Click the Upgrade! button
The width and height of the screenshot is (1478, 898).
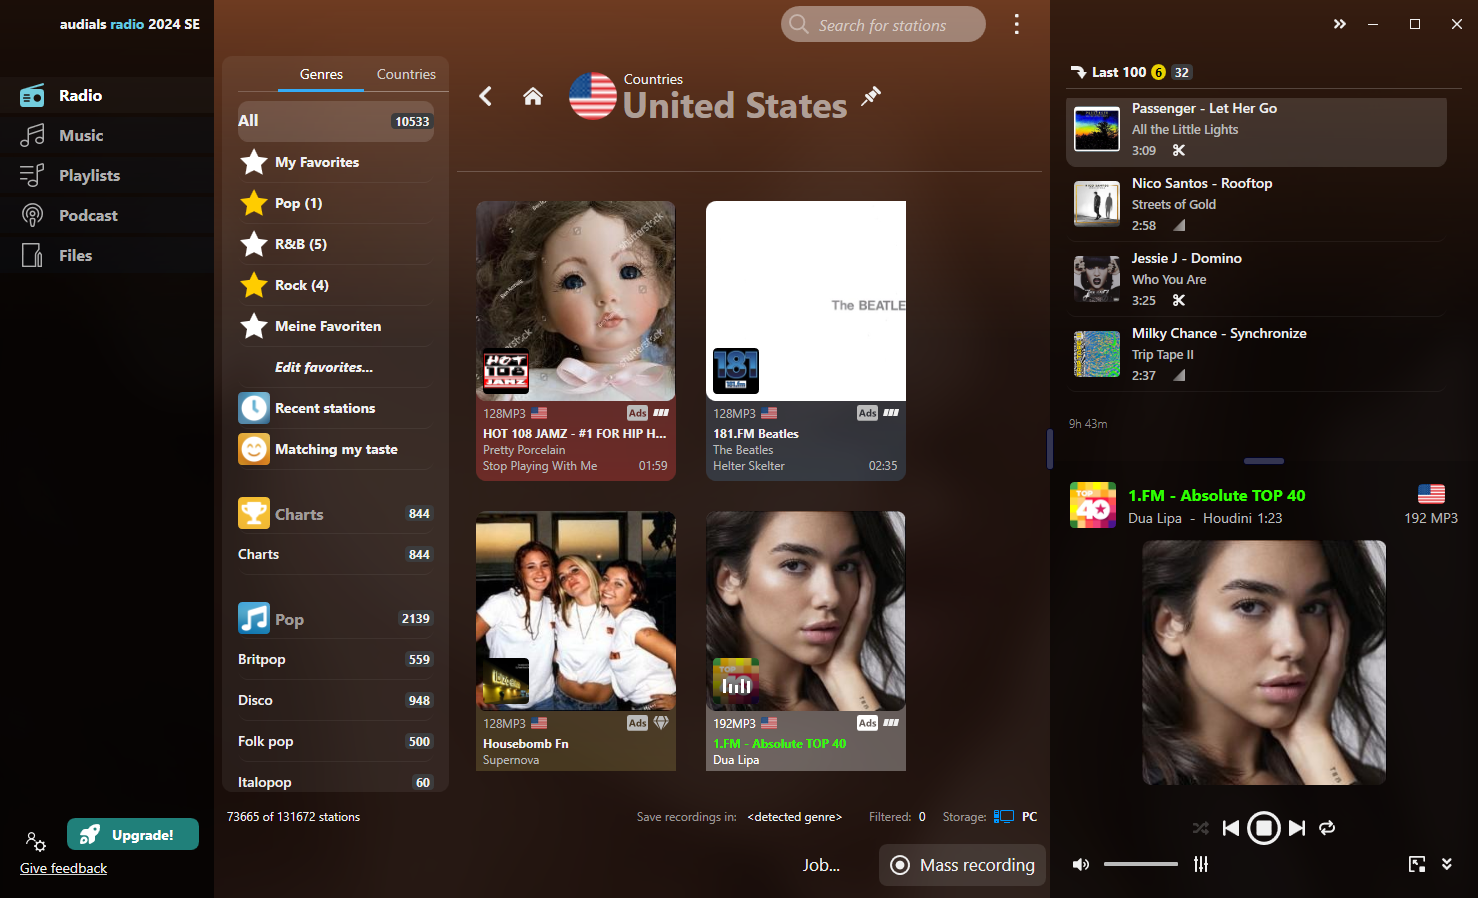tap(133, 834)
